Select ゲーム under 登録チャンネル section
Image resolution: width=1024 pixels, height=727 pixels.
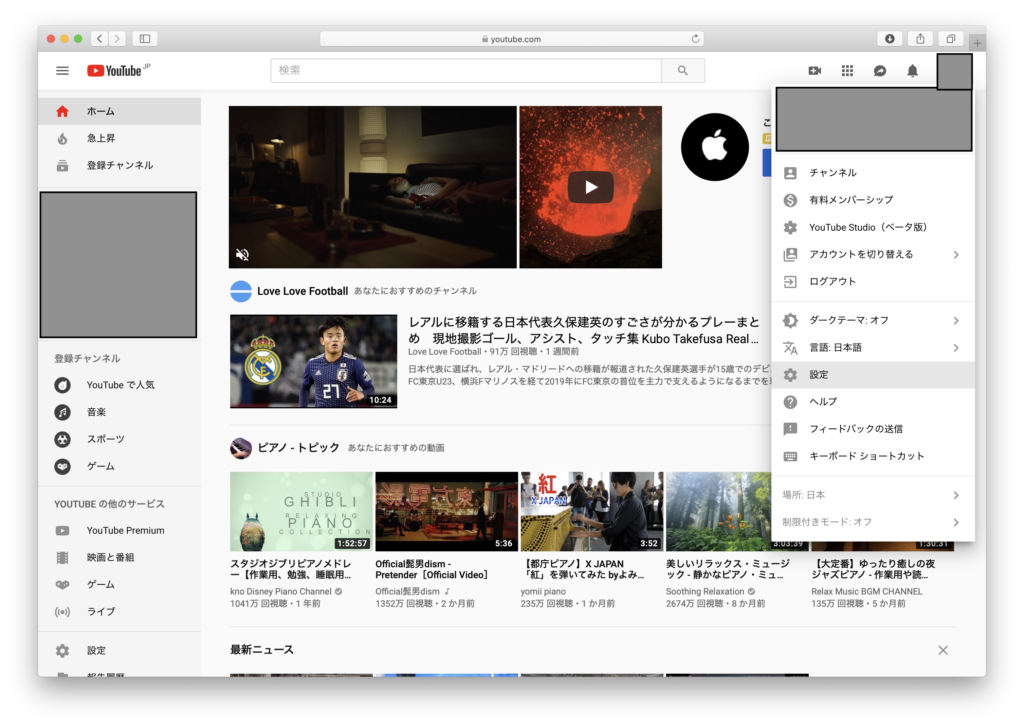101,466
